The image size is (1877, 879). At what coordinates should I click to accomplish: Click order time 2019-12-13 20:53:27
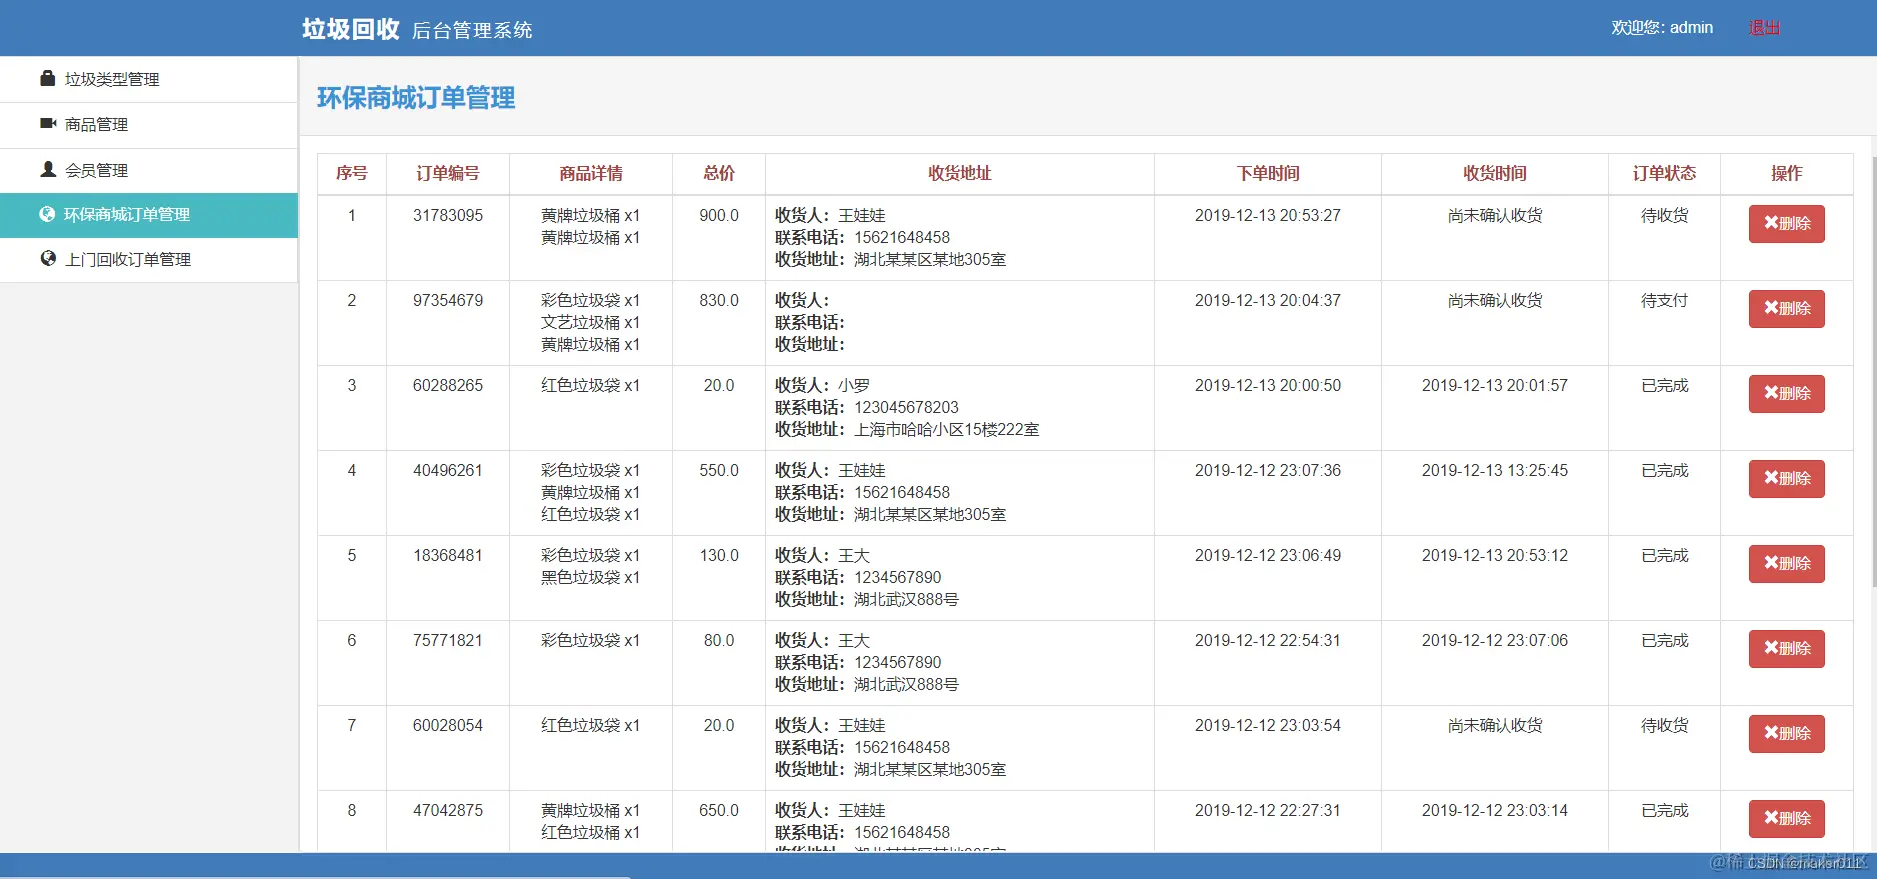(x=1268, y=216)
